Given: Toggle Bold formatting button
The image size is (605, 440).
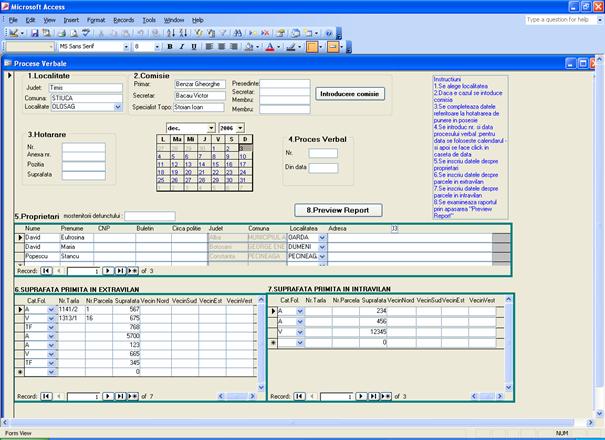Looking at the screenshot, I should (x=170, y=47).
